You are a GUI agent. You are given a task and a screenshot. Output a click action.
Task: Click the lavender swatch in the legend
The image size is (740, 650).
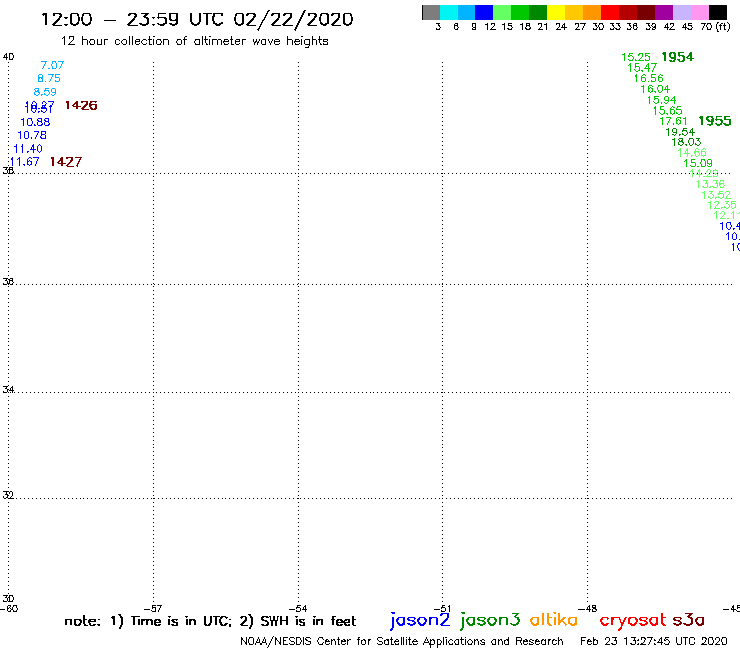pyautogui.click(x=682, y=12)
